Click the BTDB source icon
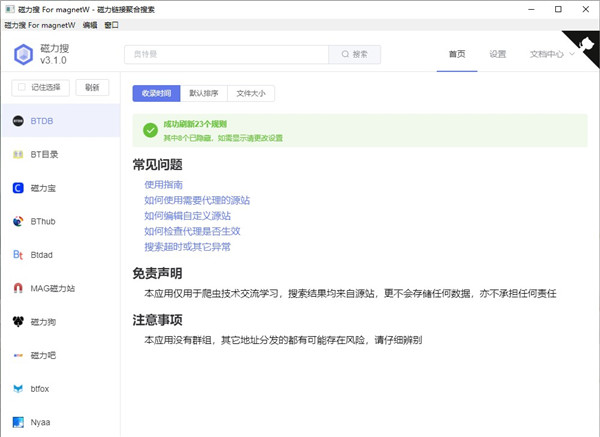 pos(18,121)
